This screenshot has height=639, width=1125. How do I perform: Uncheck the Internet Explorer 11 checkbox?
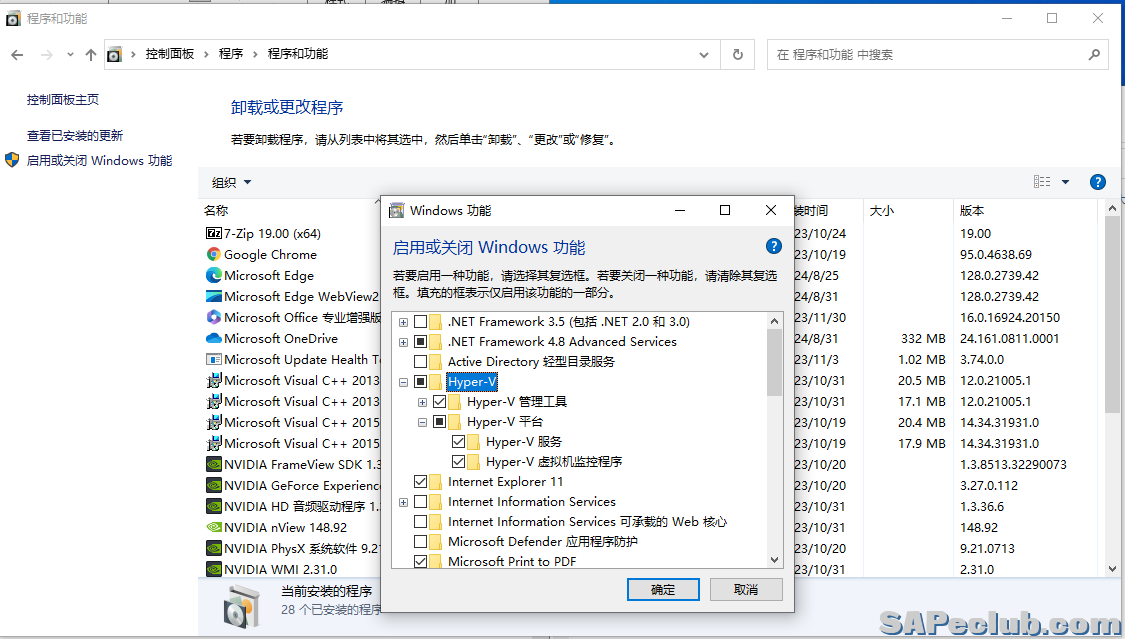421,482
